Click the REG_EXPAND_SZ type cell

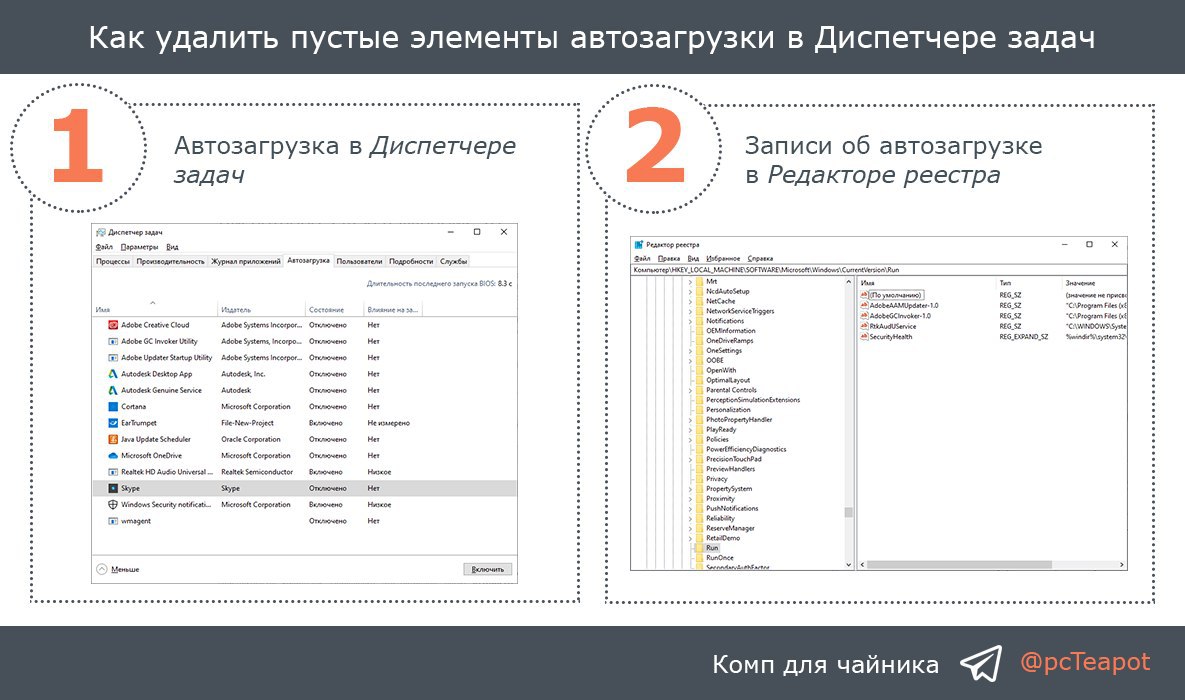1024,337
